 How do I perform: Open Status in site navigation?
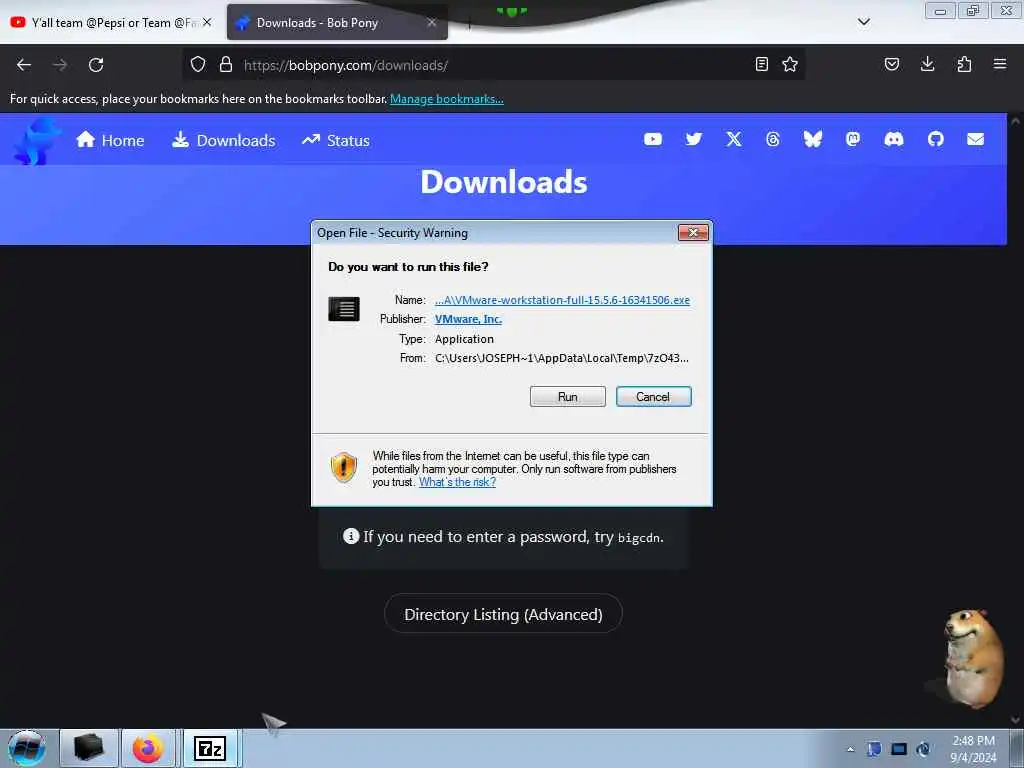[x=336, y=140]
